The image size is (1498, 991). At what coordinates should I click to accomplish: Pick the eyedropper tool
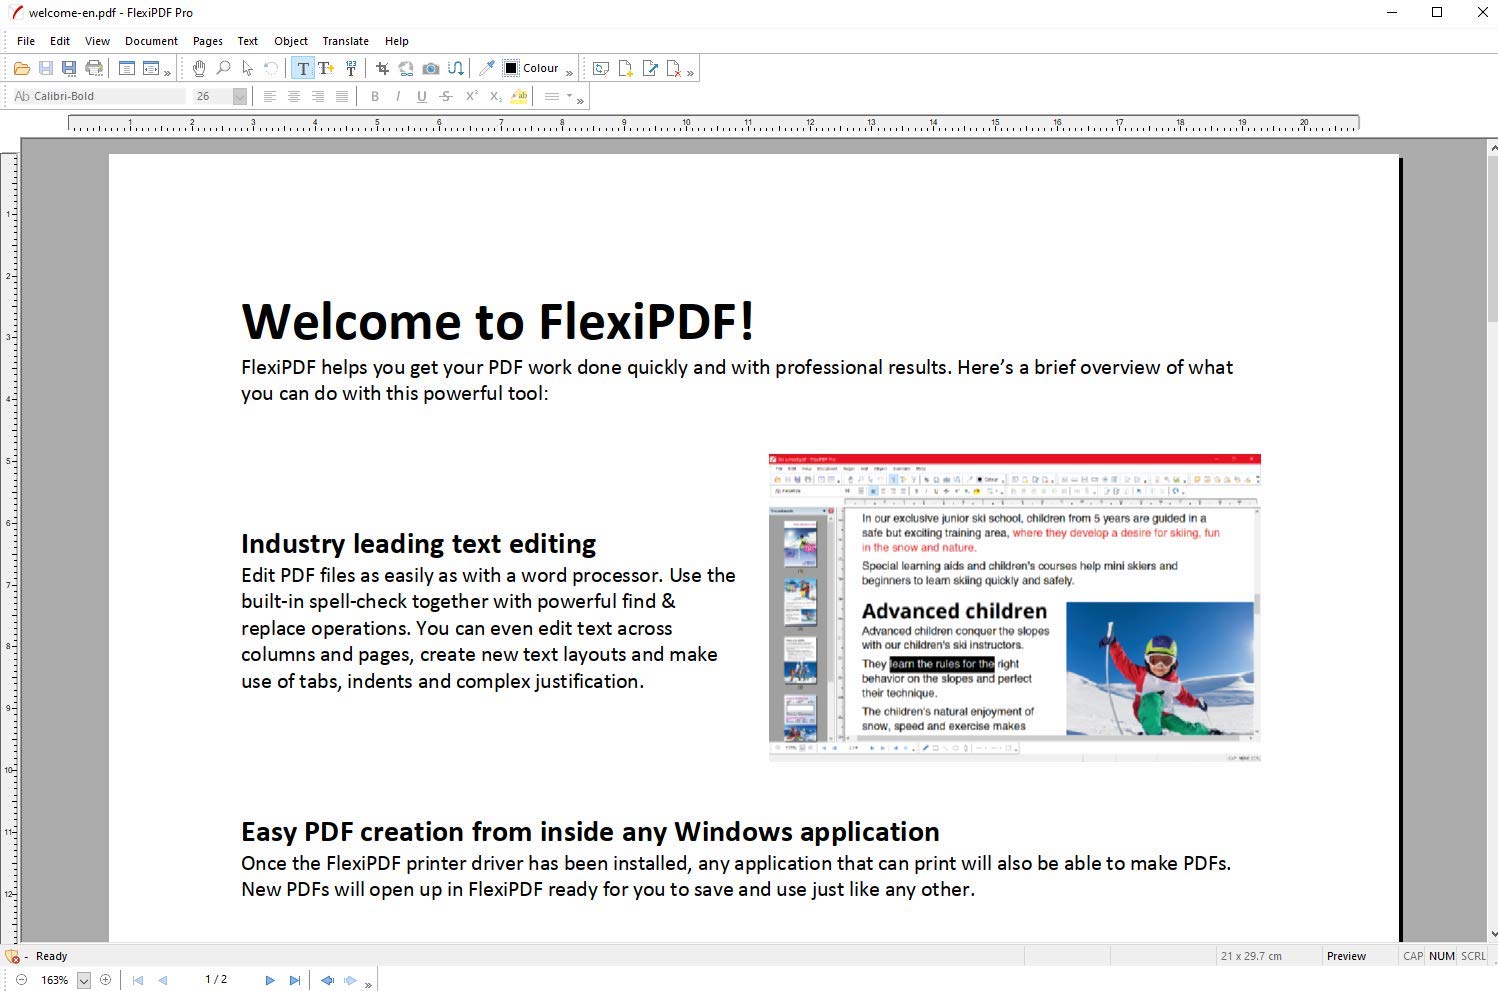coord(487,68)
